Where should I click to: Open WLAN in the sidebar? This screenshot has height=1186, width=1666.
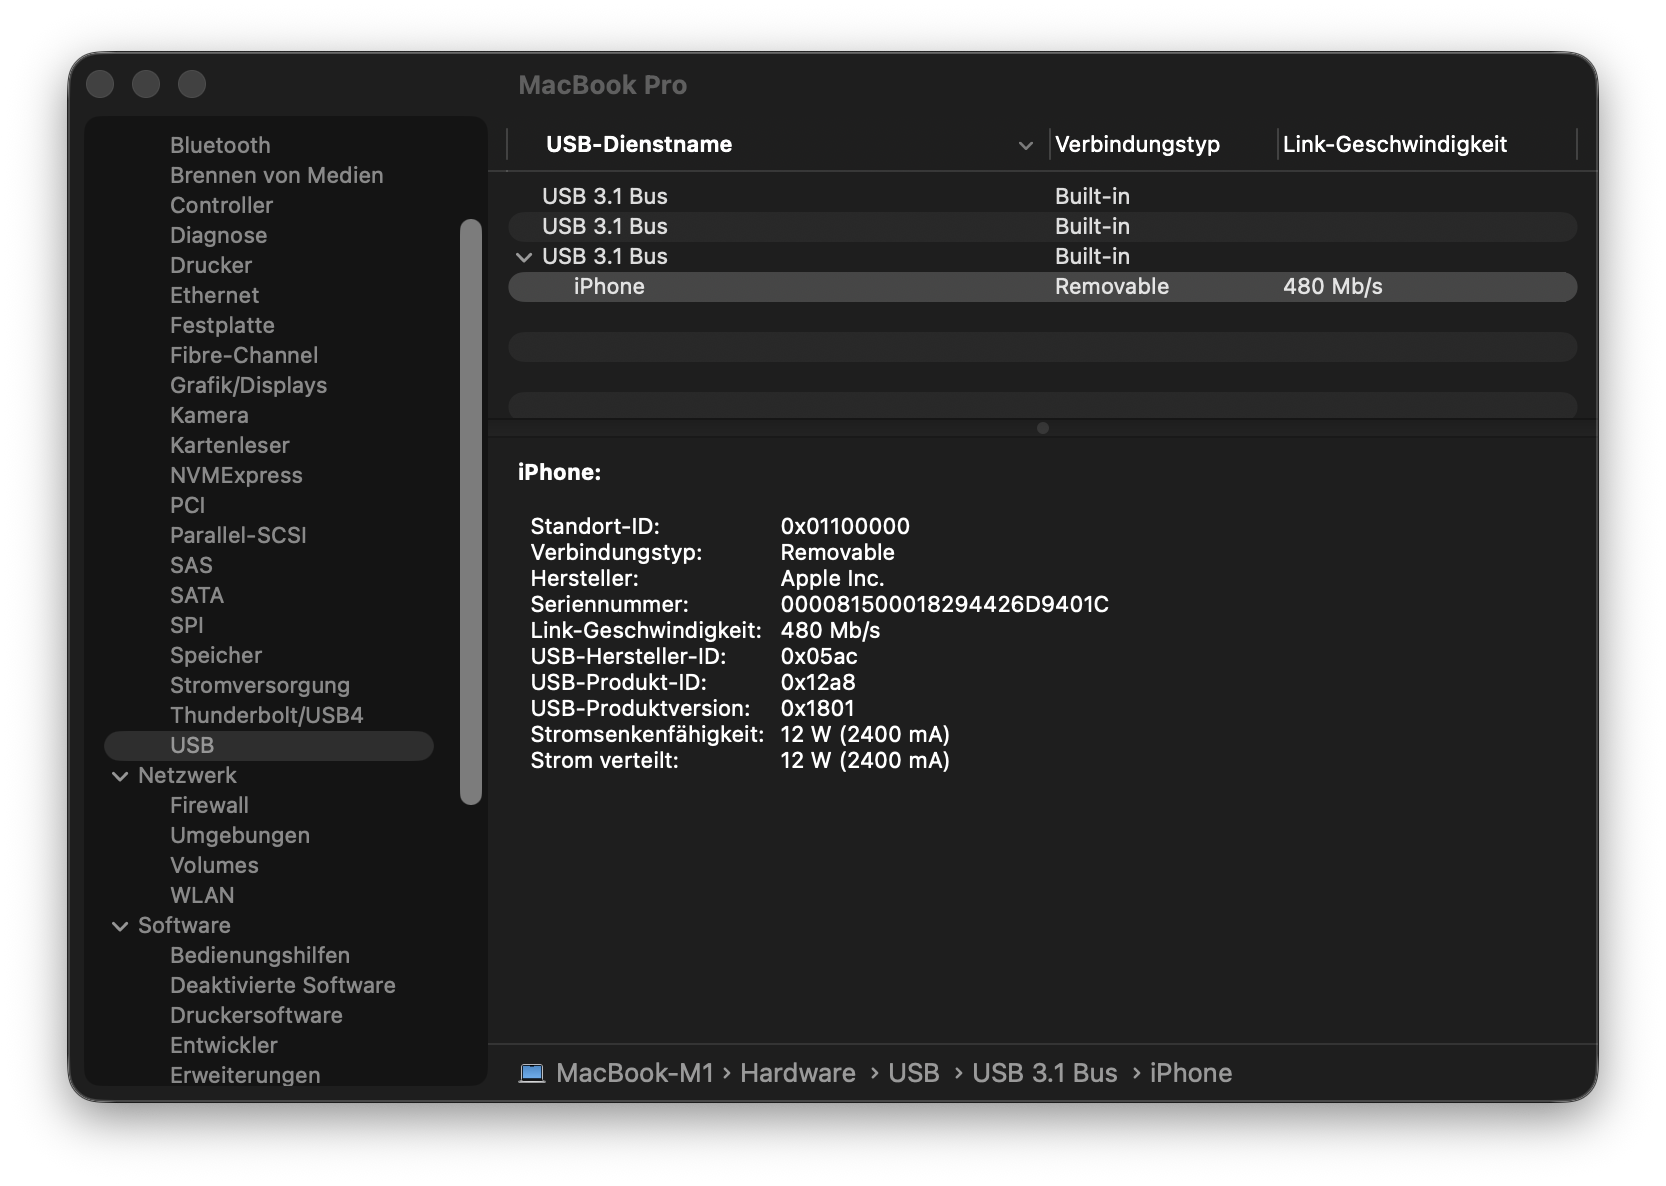click(x=202, y=895)
